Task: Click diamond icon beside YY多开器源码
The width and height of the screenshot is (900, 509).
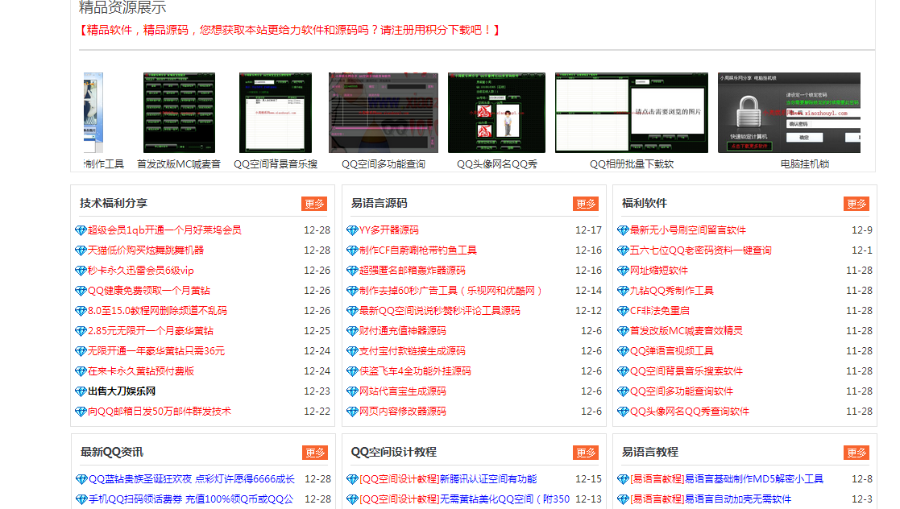Action: (x=352, y=230)
